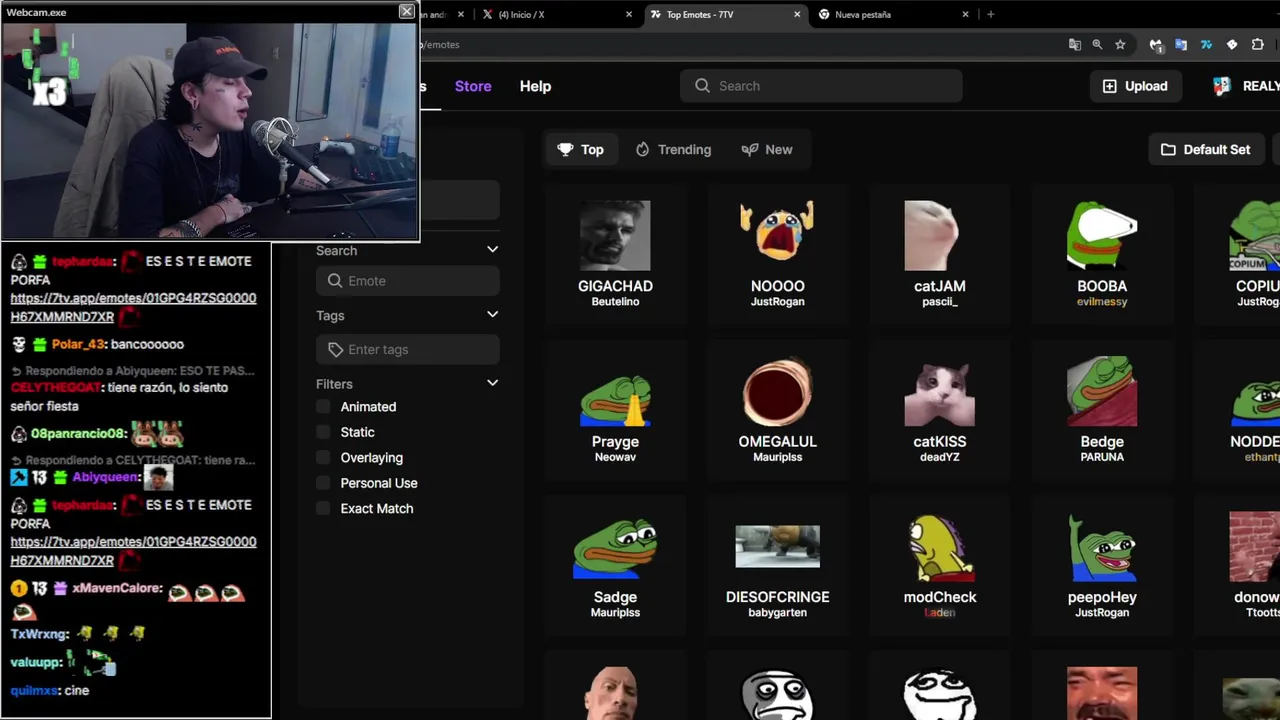The width and height of the screenshot is (1280, 720).
Task: Select the Trending emotes tab
Action: pos(673,149)
